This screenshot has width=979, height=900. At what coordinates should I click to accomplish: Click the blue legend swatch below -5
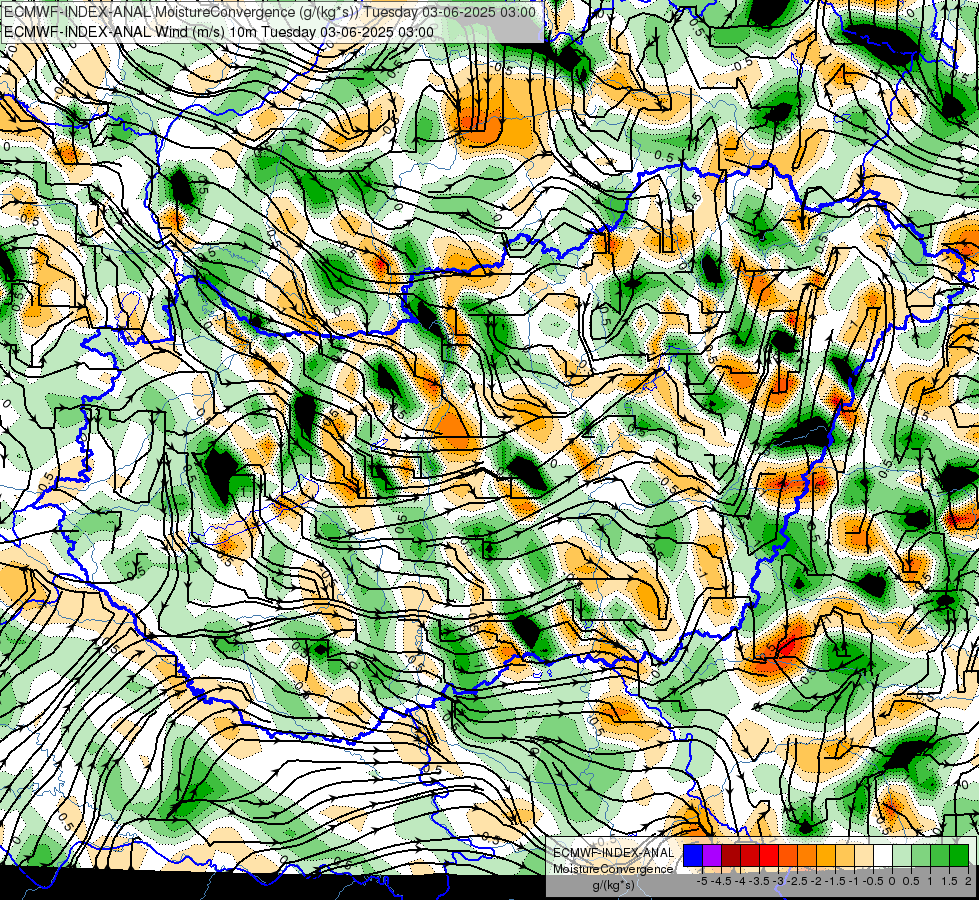[x=693, y=856]
